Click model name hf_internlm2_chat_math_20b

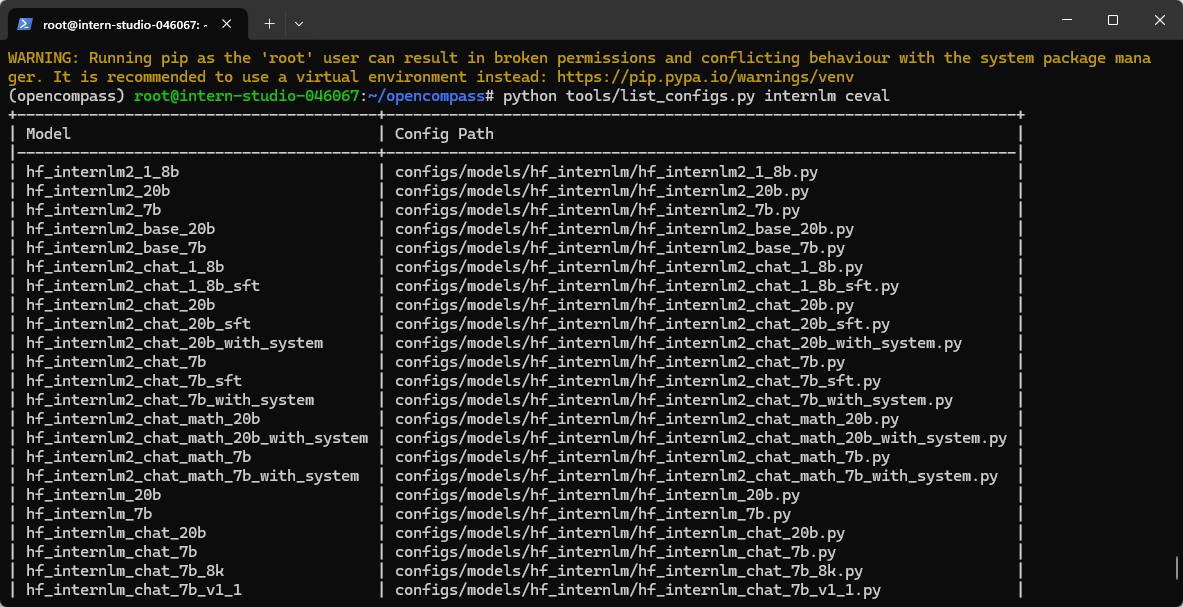(143, 418)
